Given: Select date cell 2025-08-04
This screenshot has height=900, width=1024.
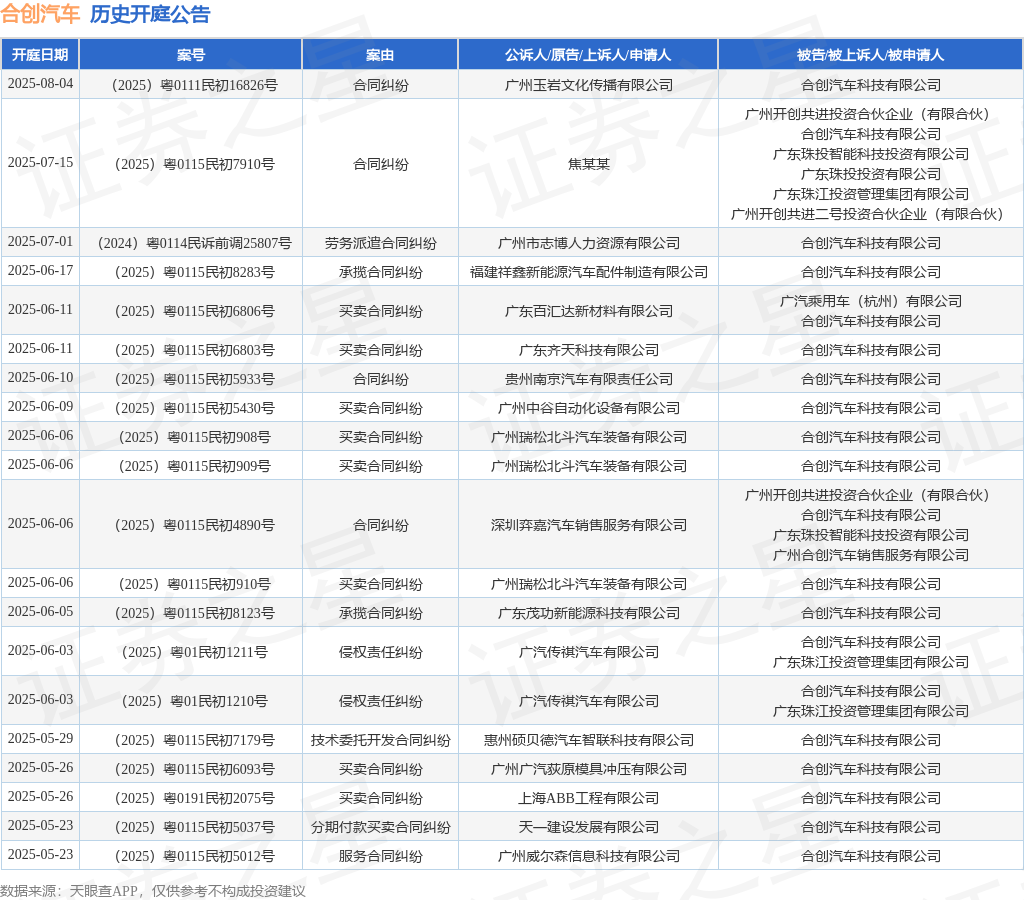Looking at the screenshot, I should (x=40, y=84).
